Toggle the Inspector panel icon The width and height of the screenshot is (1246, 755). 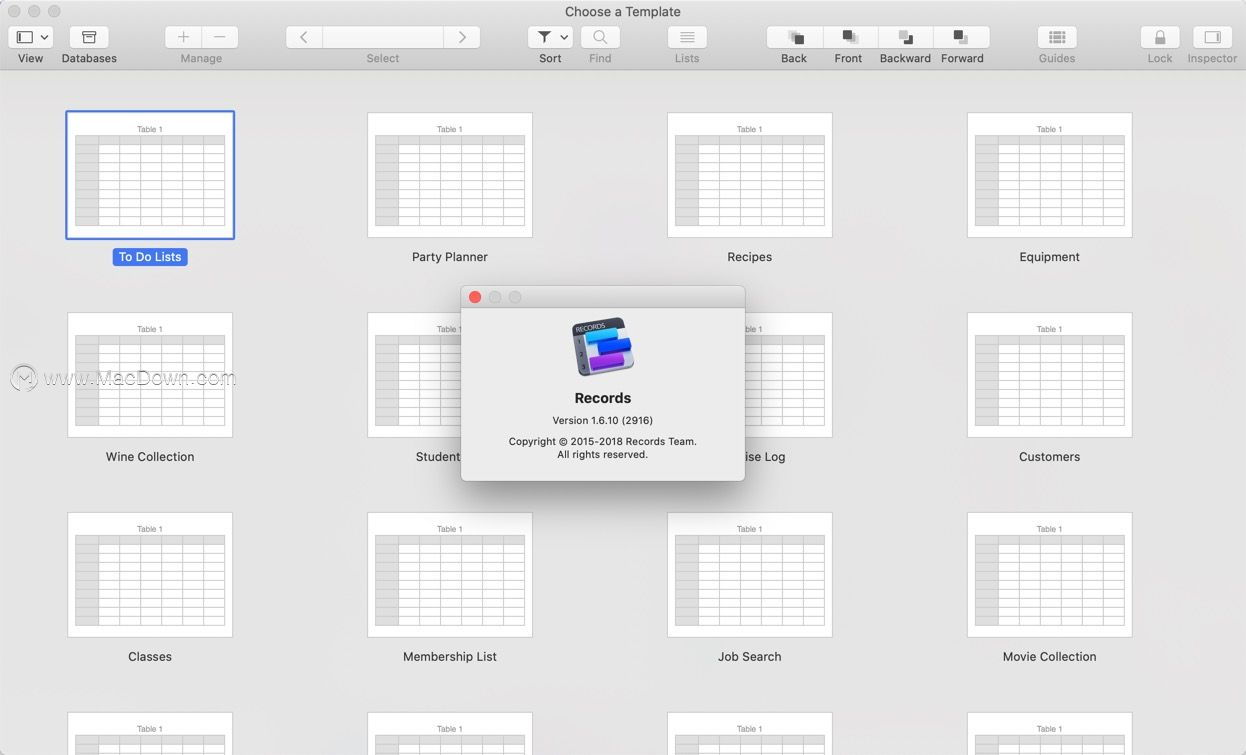point(1212,37)
